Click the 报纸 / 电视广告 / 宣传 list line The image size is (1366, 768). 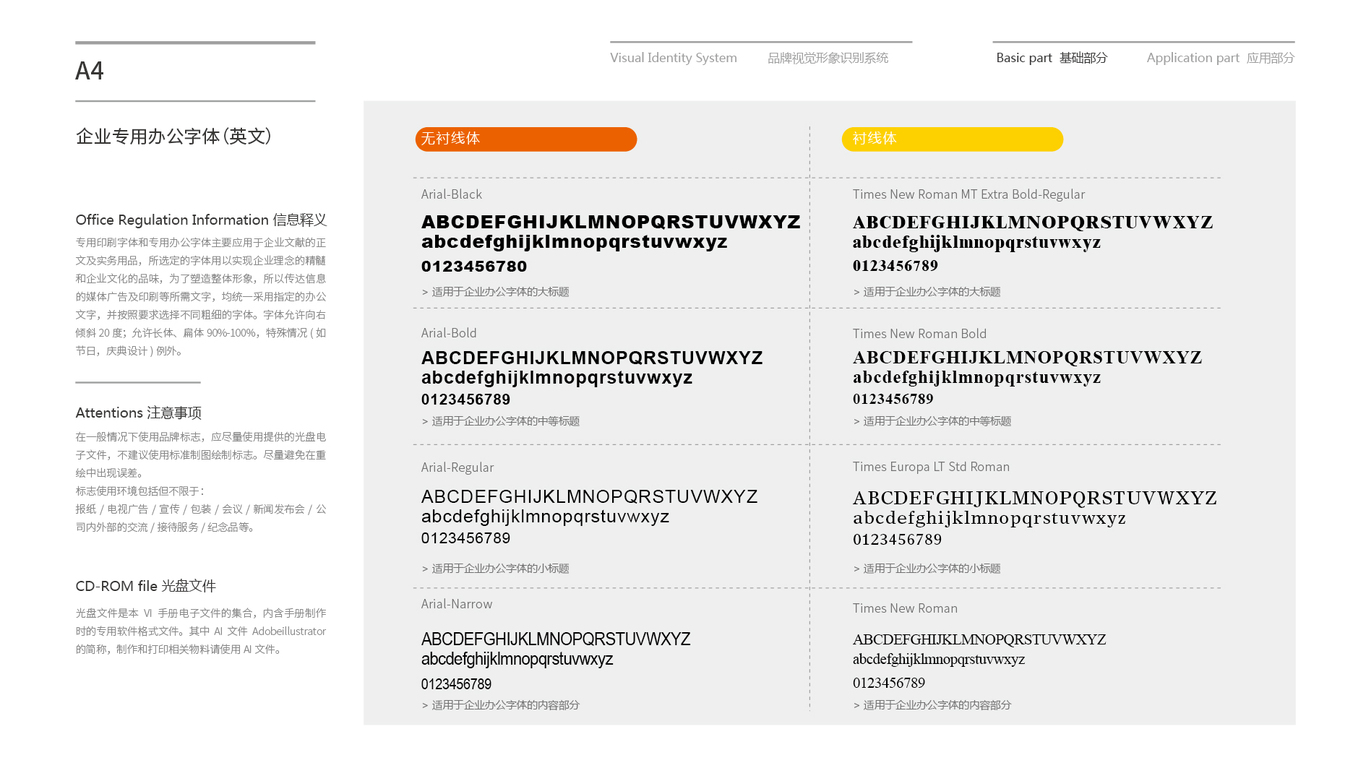pyautogui.click(x=201, y=509)
